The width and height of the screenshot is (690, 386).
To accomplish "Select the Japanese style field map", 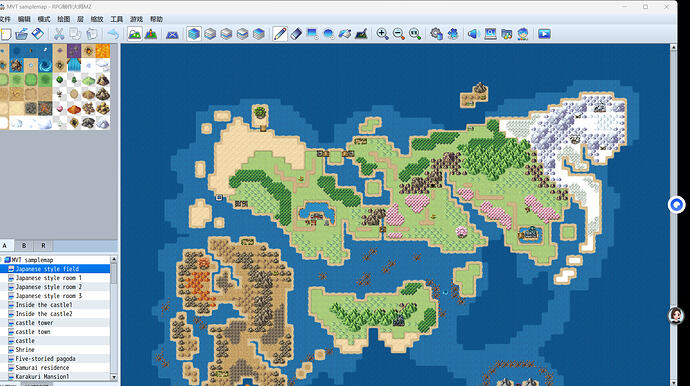I will [55, 269].
